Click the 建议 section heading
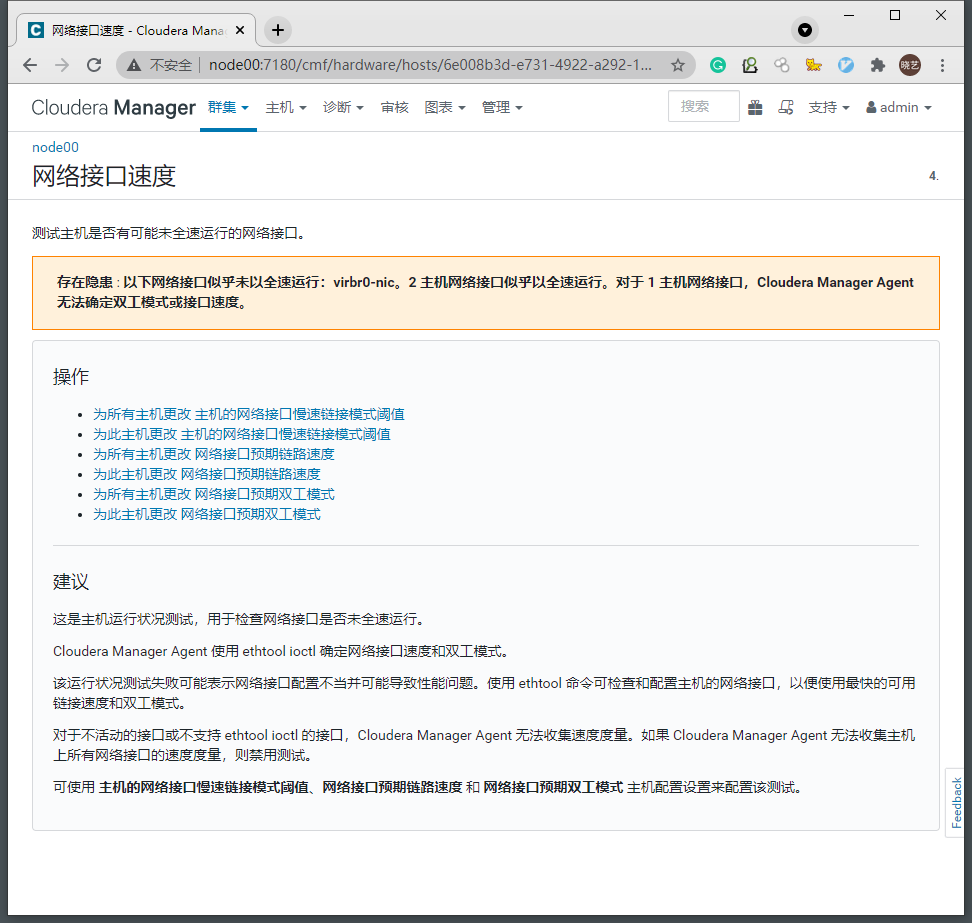This screenshot has width=972, height=923. tap(71, 582)
